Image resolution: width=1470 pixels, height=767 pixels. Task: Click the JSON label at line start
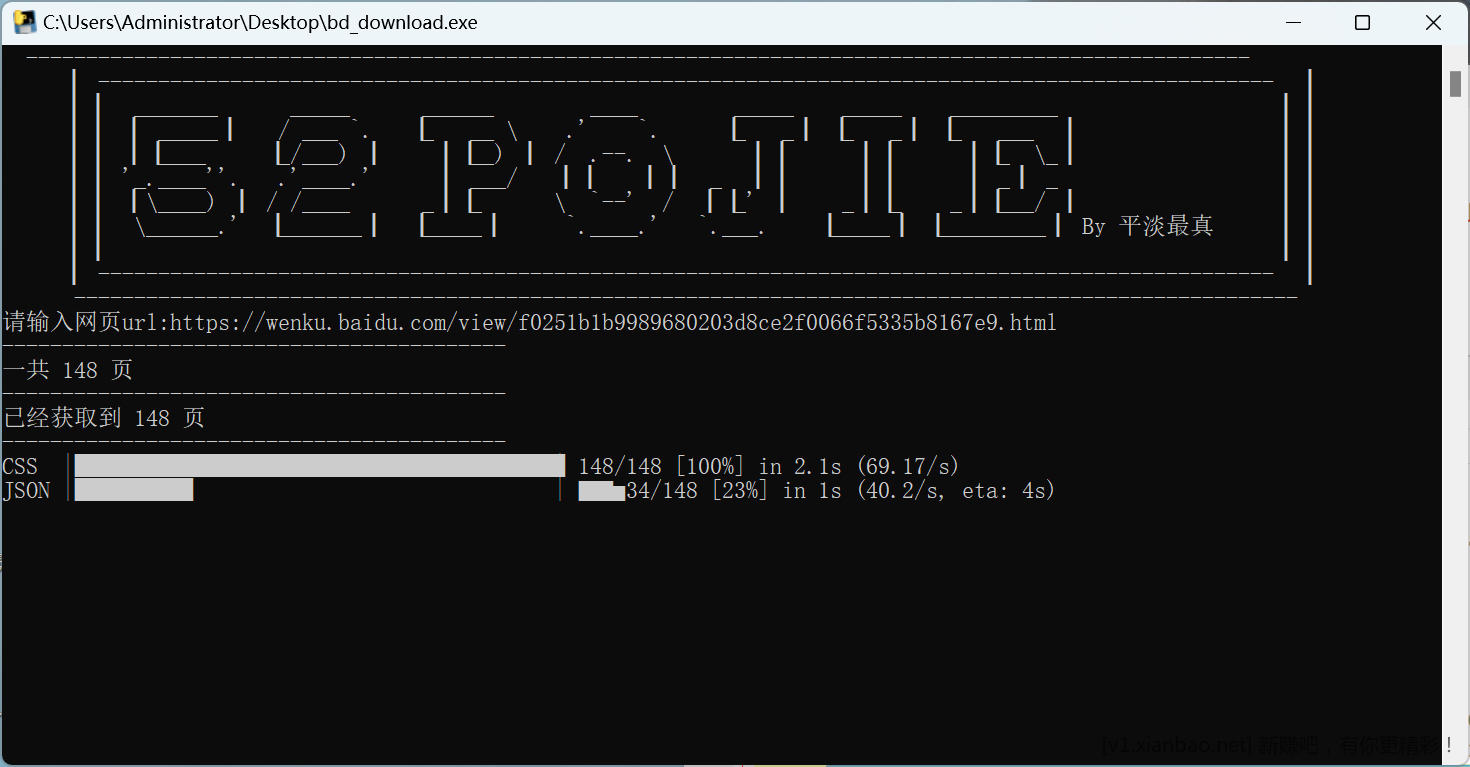(x=26, y=491)
